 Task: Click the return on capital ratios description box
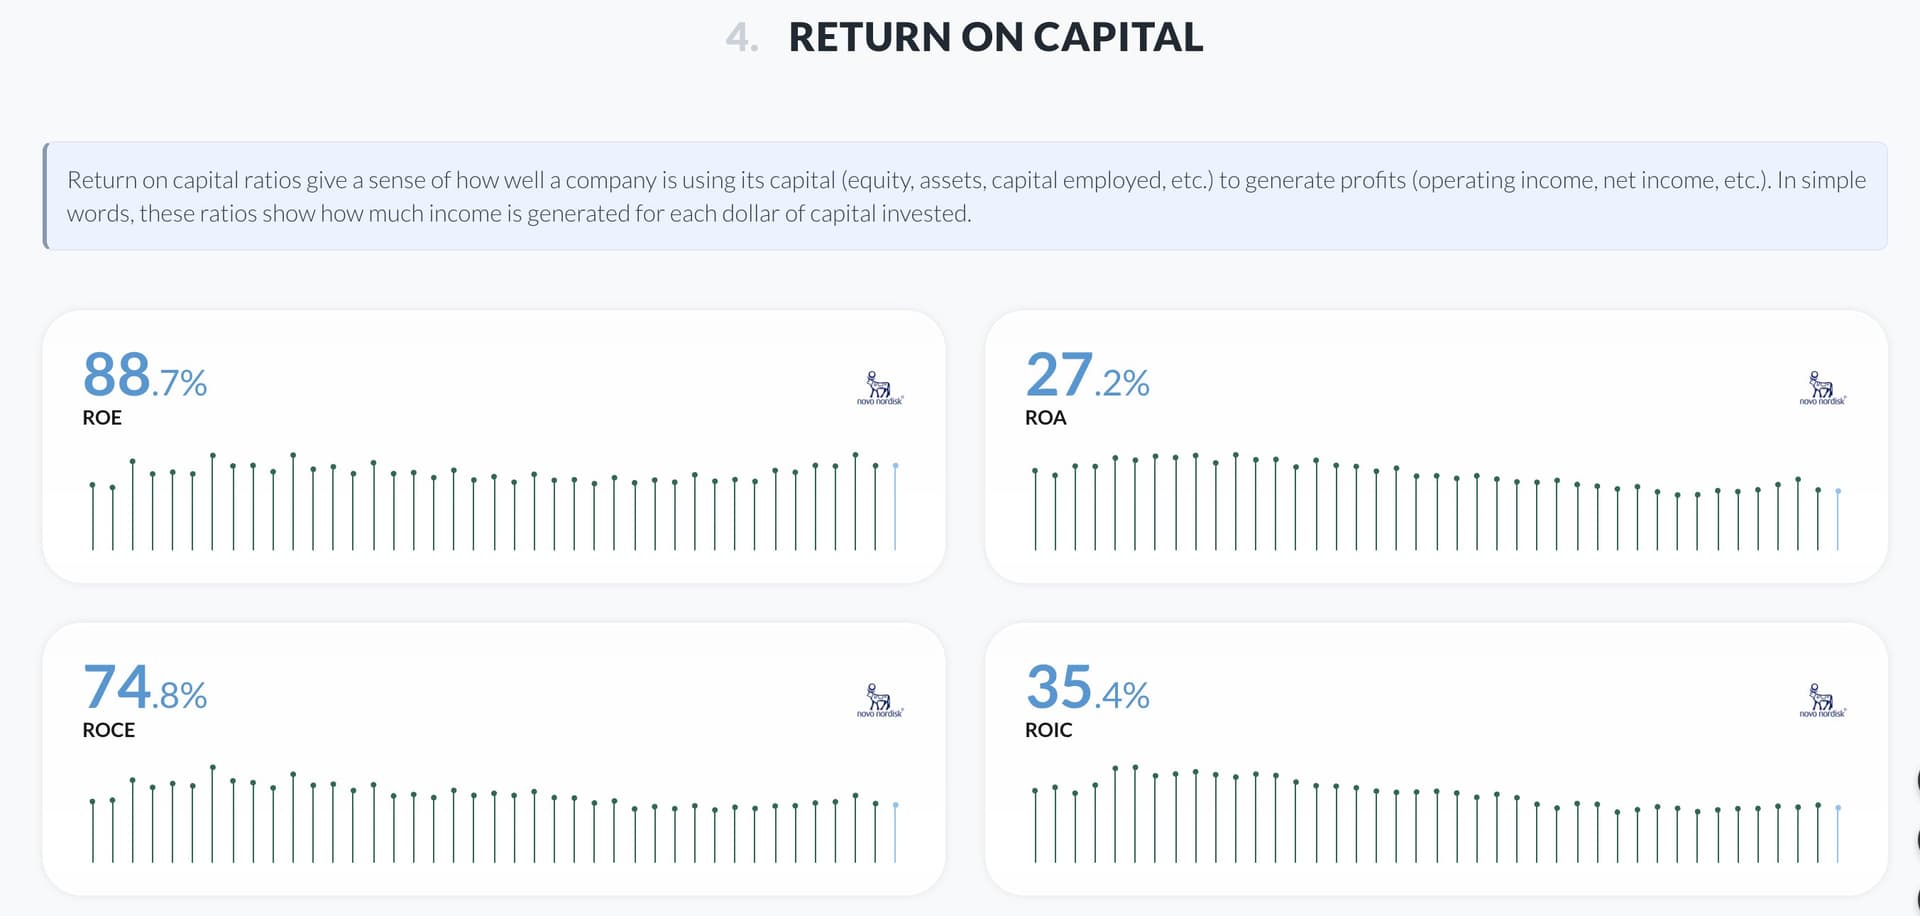tap(965, 196)
